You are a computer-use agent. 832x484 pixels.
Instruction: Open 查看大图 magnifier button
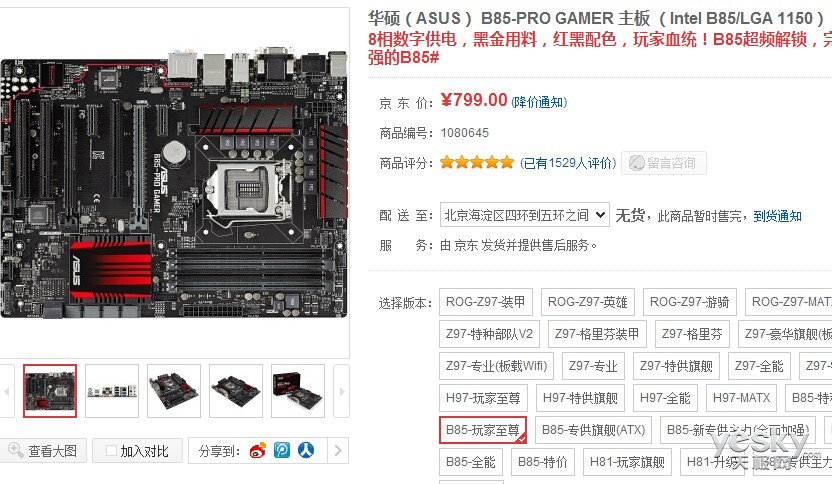tap(43, 451)
